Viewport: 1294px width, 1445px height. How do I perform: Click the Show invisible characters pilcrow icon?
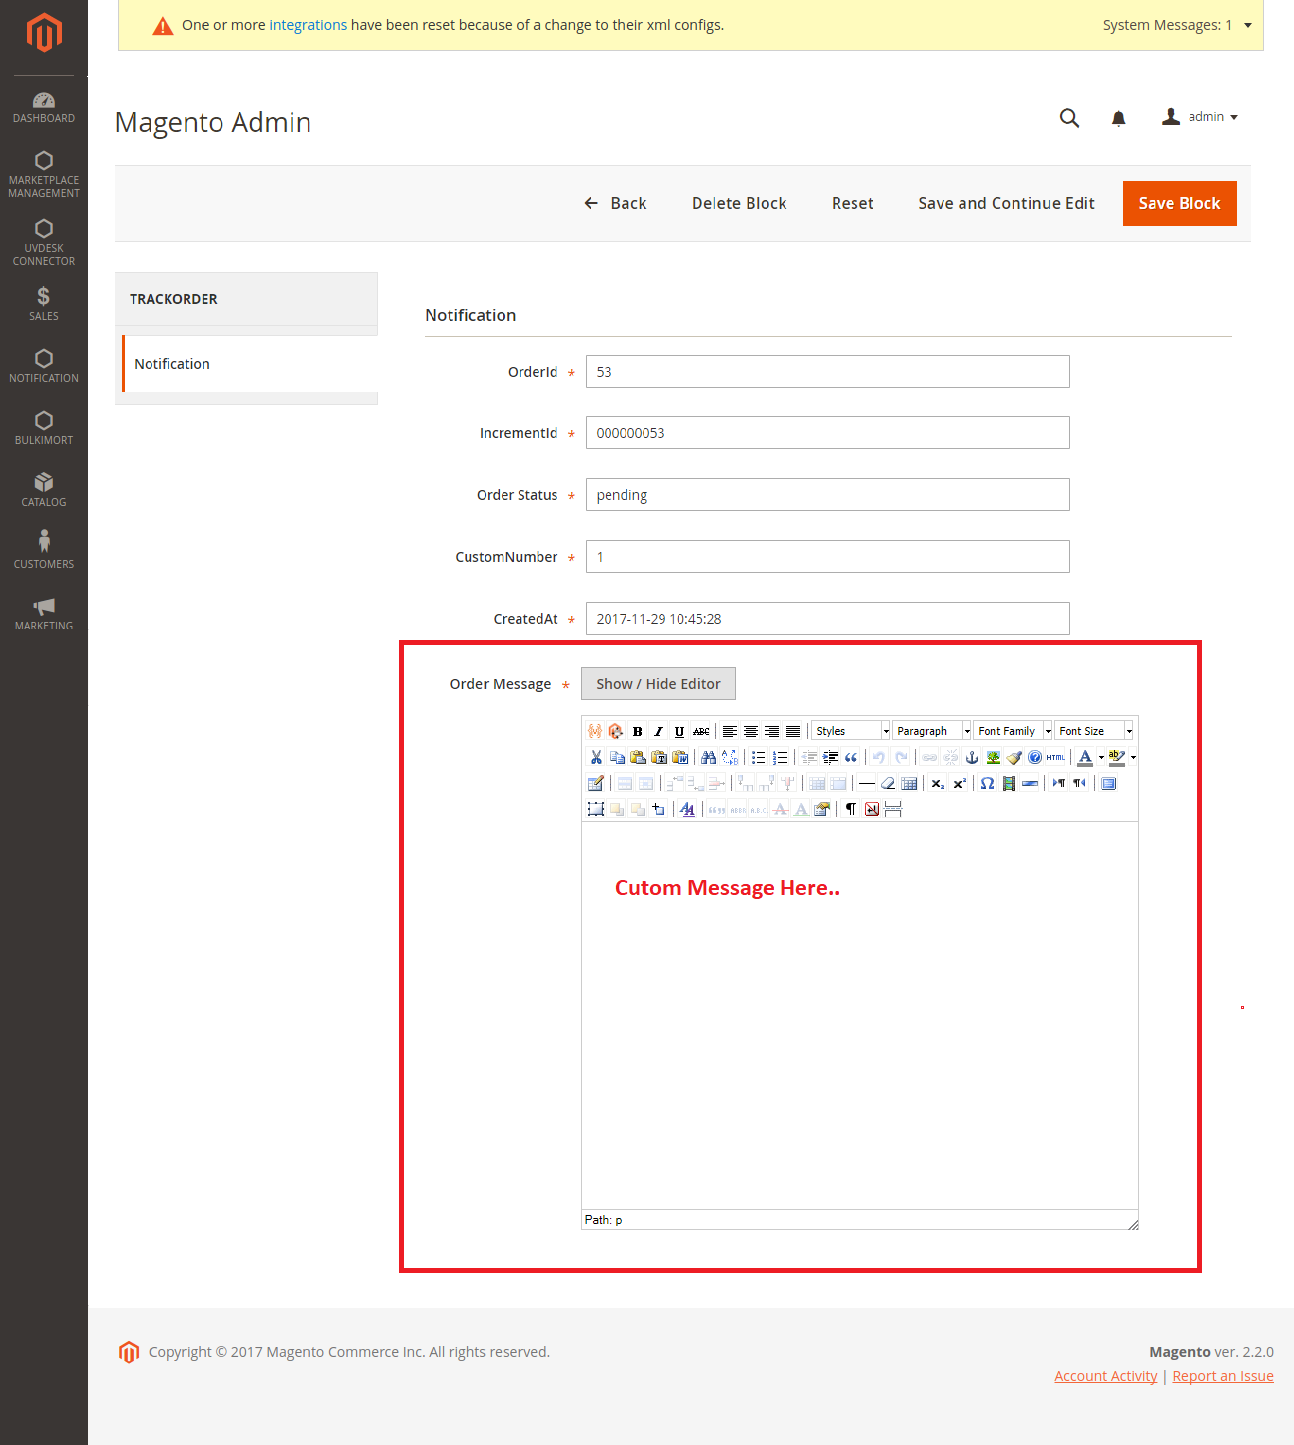(x=850, y=810)
